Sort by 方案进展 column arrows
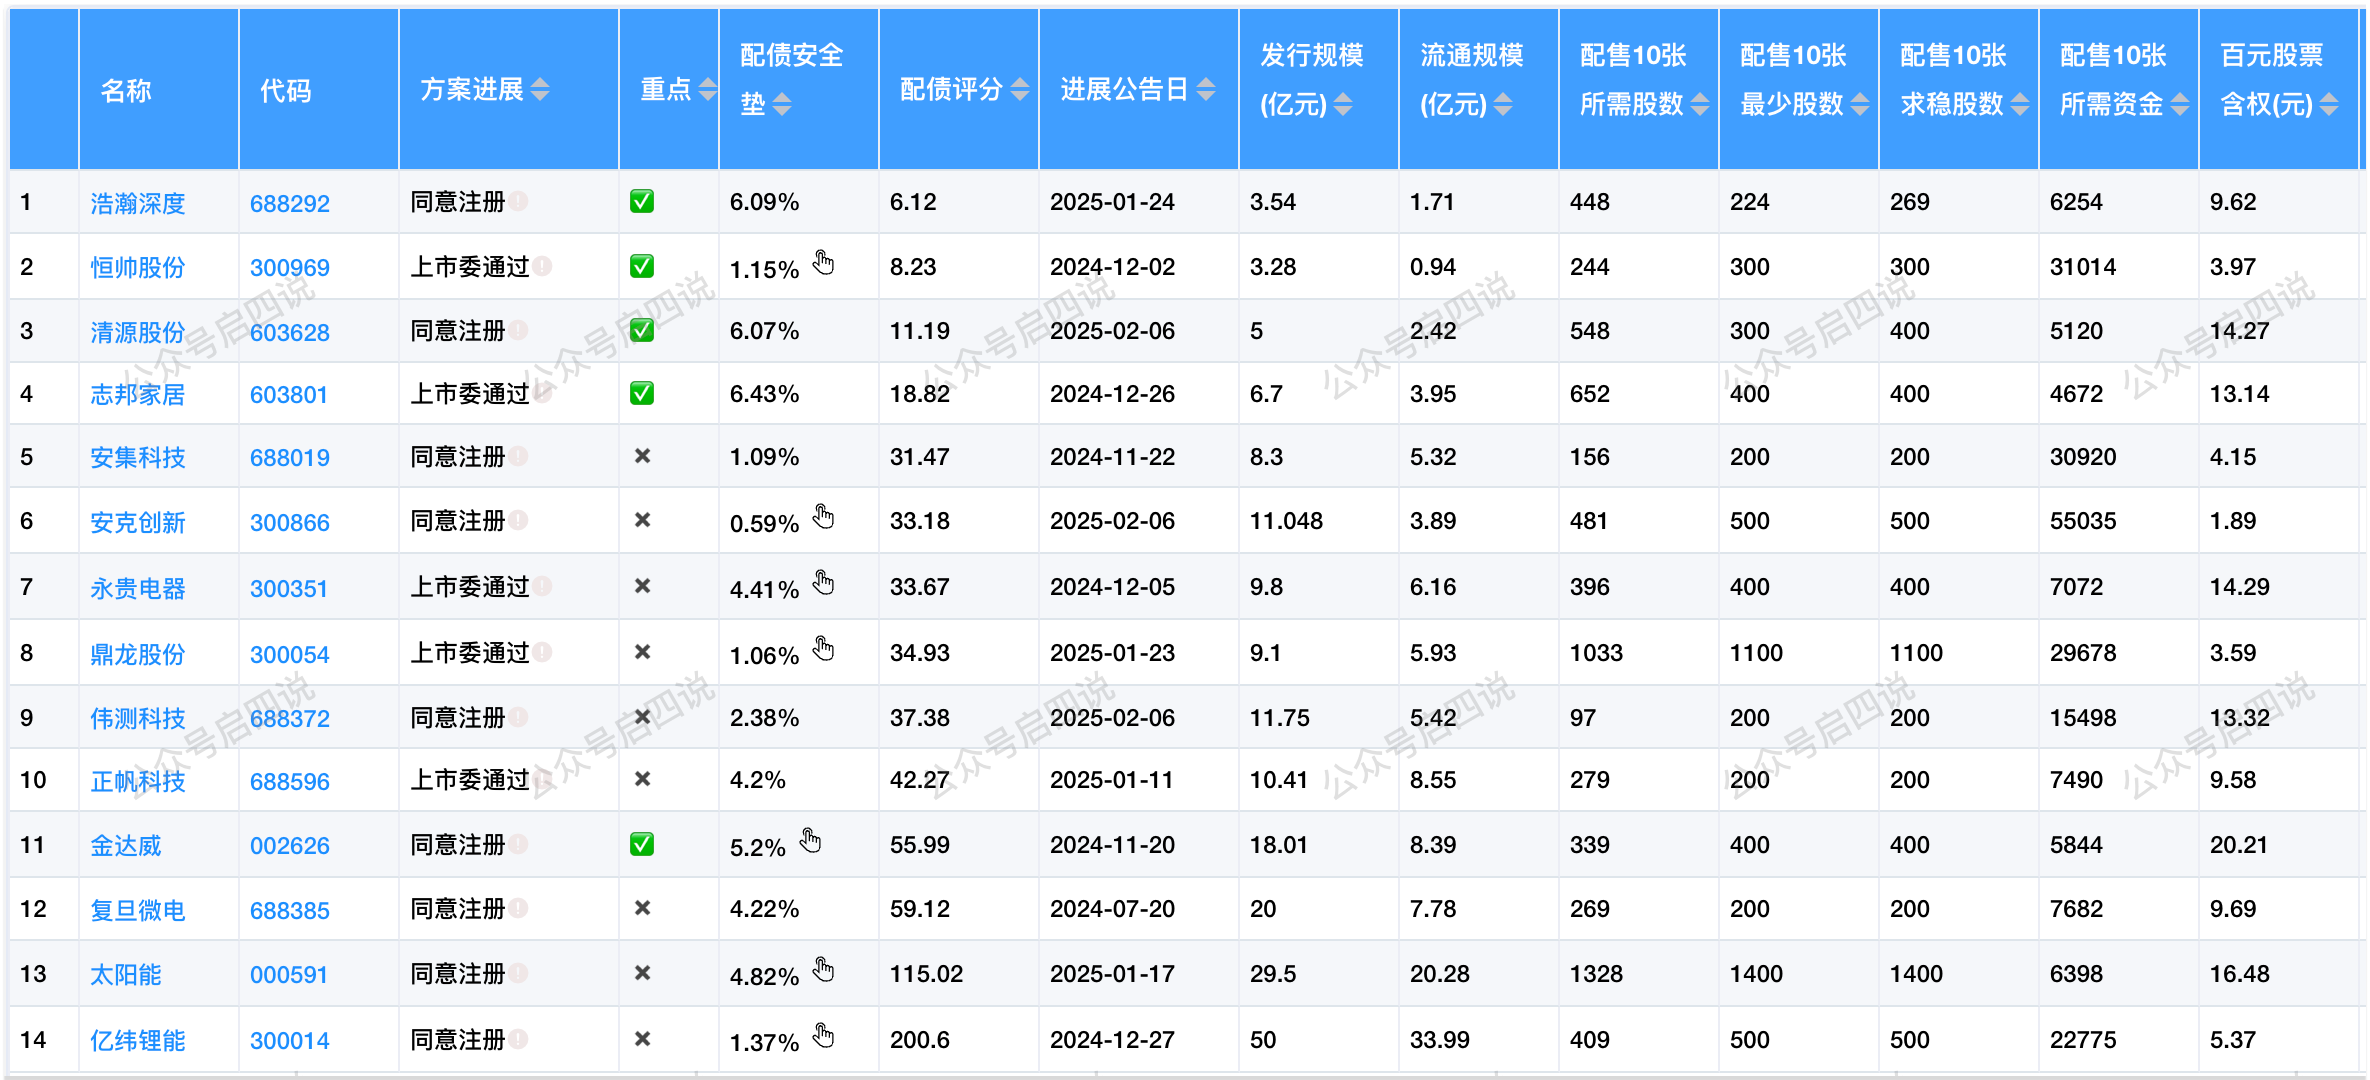Image resolution: width=2370 pixels, height=1080 pixels. [x=540, y=89]
